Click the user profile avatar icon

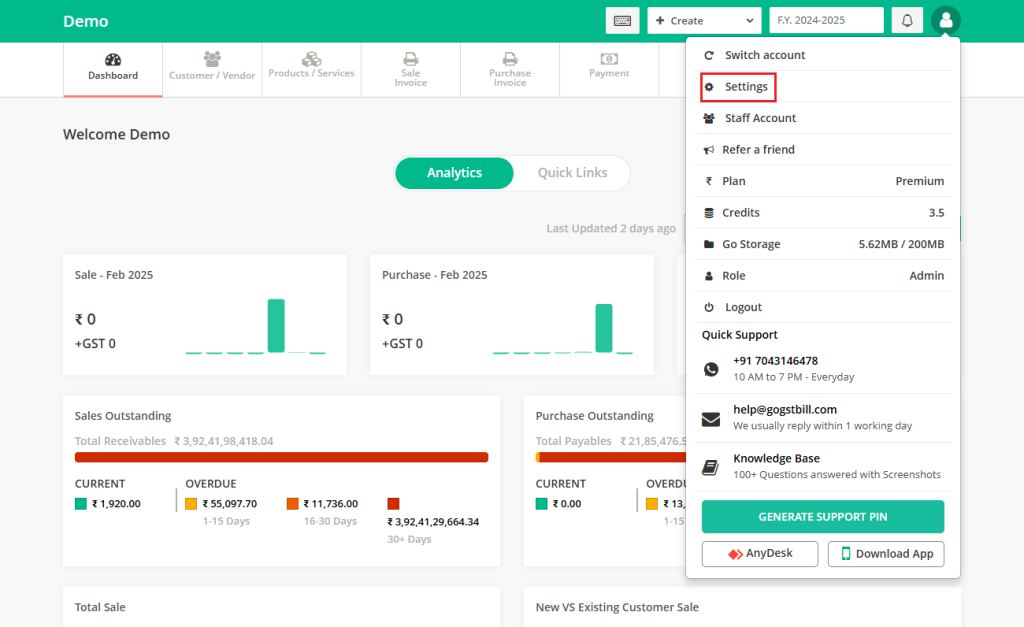(946, 20)
